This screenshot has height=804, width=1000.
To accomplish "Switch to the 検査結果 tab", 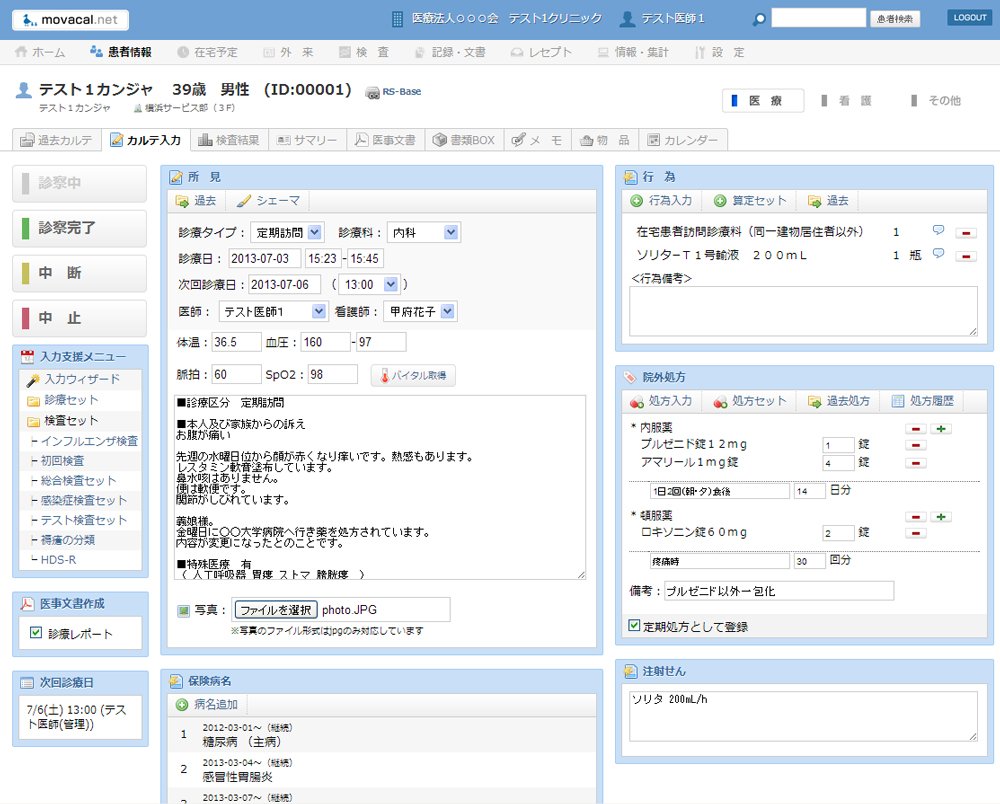I will point(229,140).
